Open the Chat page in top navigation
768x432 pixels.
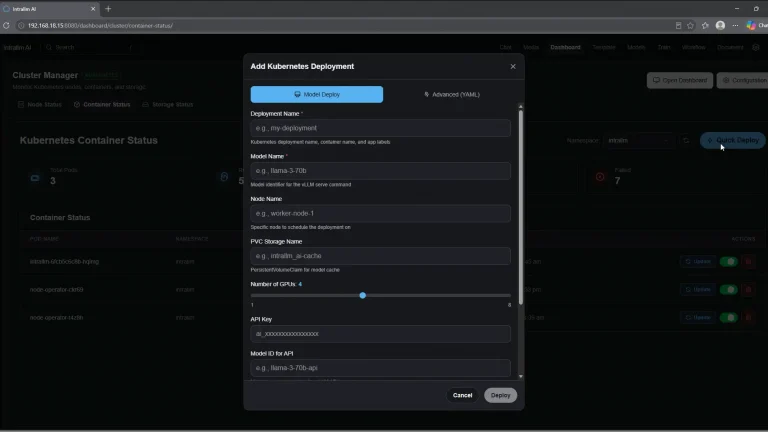pyautogui.click(x=505, y=48)
